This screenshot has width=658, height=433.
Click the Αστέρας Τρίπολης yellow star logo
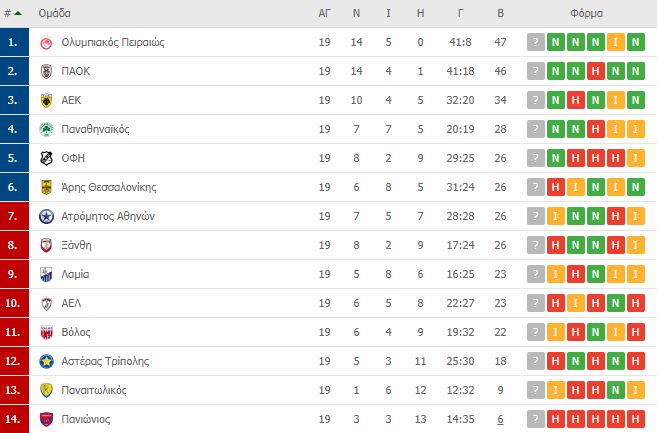coord(46,361)
